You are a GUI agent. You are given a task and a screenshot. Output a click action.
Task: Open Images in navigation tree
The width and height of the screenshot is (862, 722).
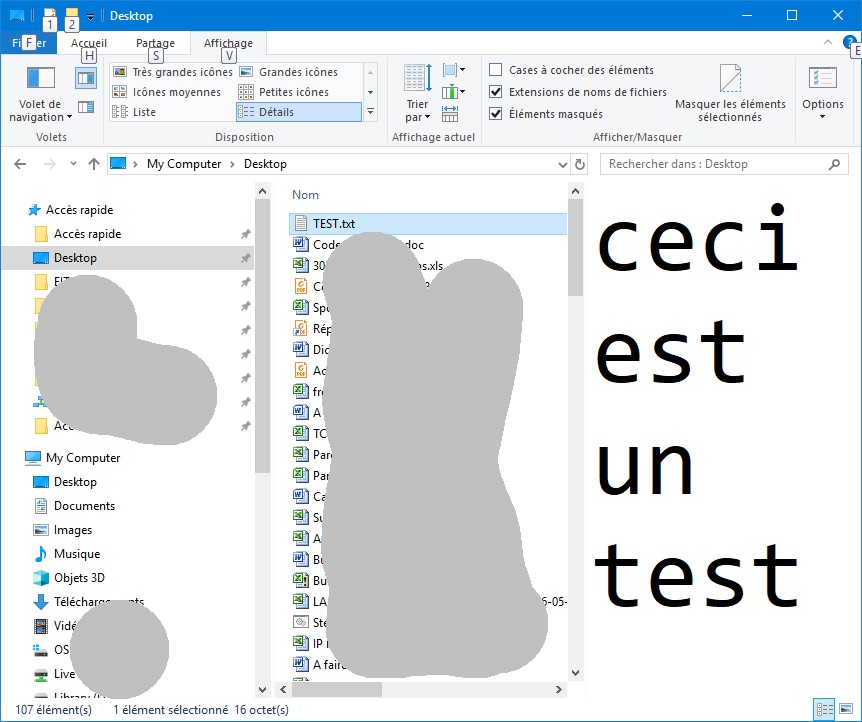(63, 530)
